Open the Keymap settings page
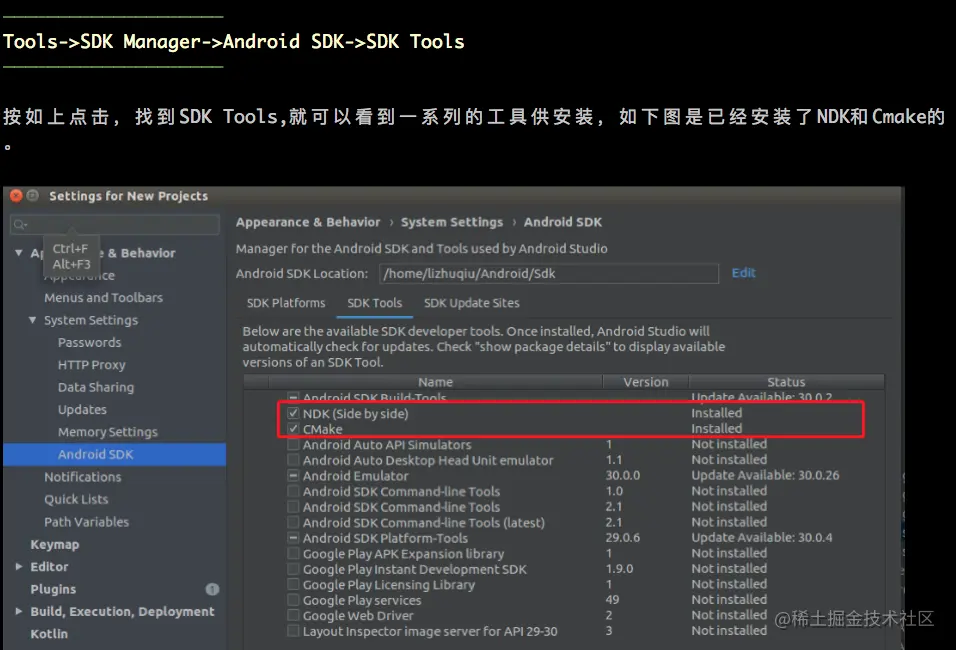Image resolution: width=956 pixels, height=650 pixels. 55,545
